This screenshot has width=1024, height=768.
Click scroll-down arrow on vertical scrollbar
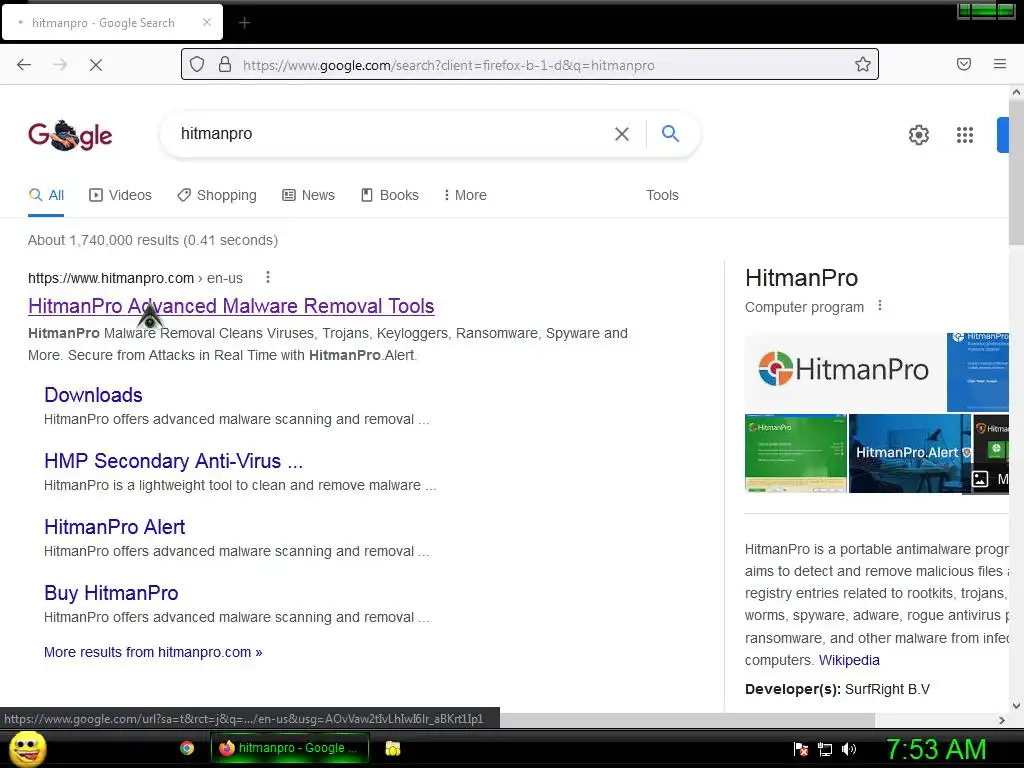(x=1016, y=705)
